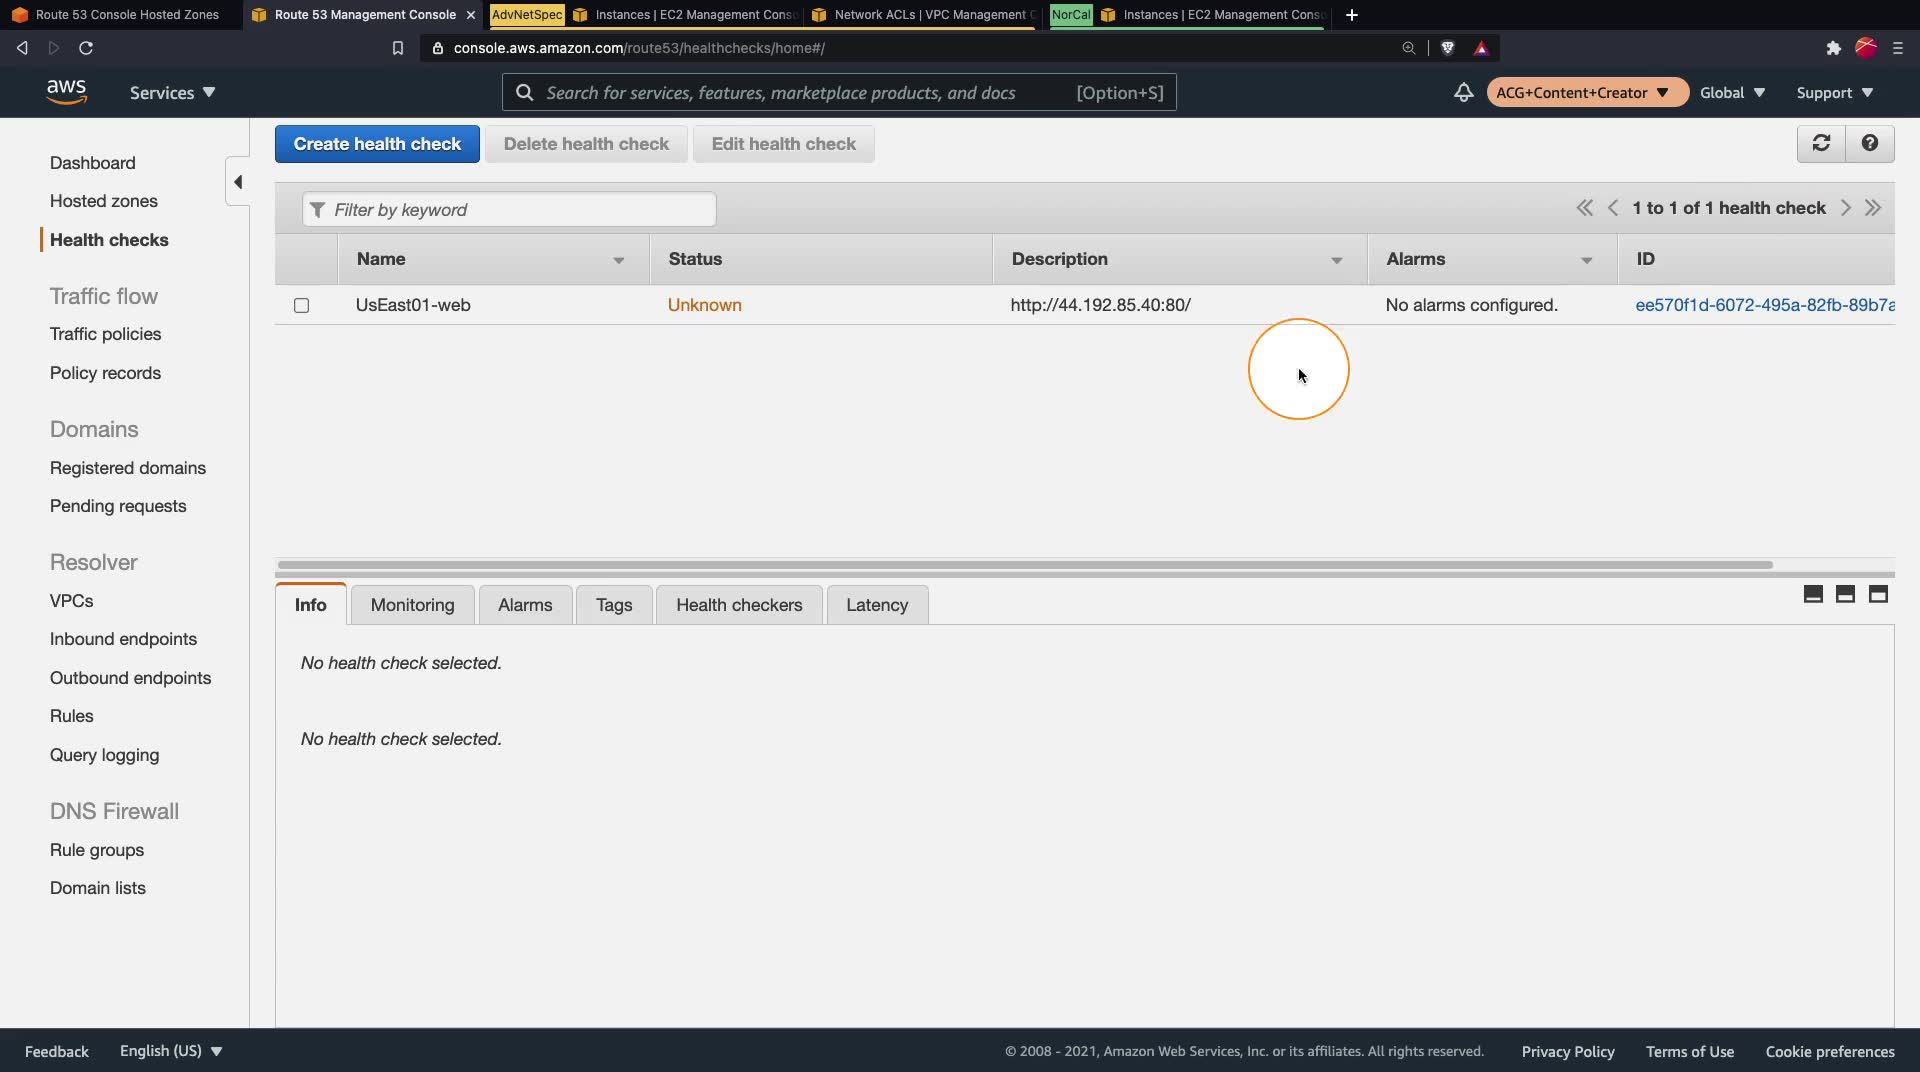Click Create health check button

377,144
